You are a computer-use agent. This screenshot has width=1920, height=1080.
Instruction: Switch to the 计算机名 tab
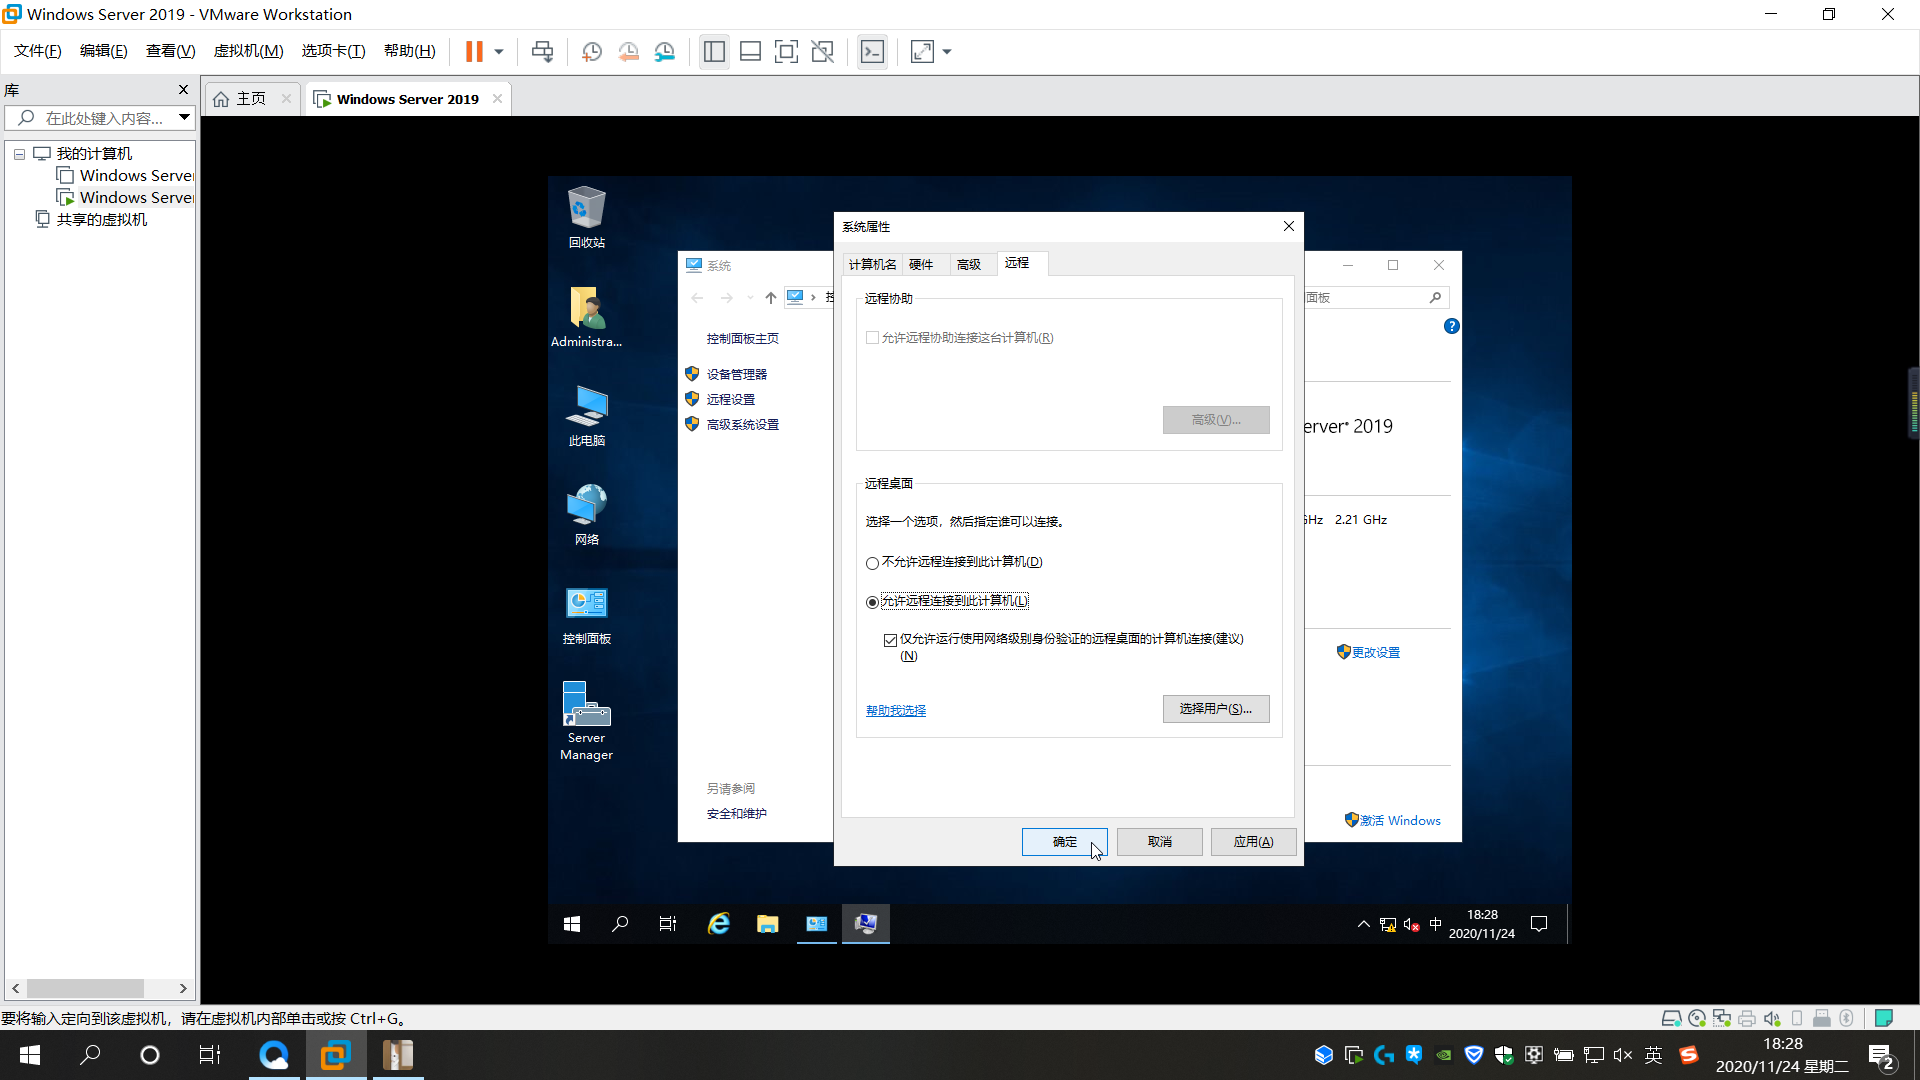pyautogui.click(x=871, y=263)
